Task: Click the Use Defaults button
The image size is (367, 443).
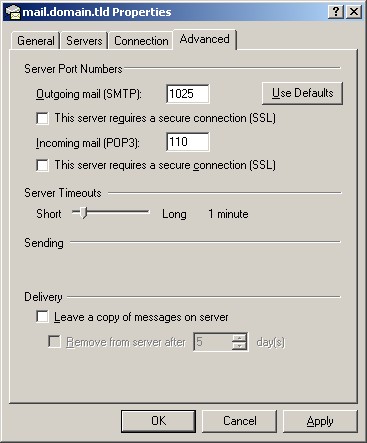Action: point(302,93)
